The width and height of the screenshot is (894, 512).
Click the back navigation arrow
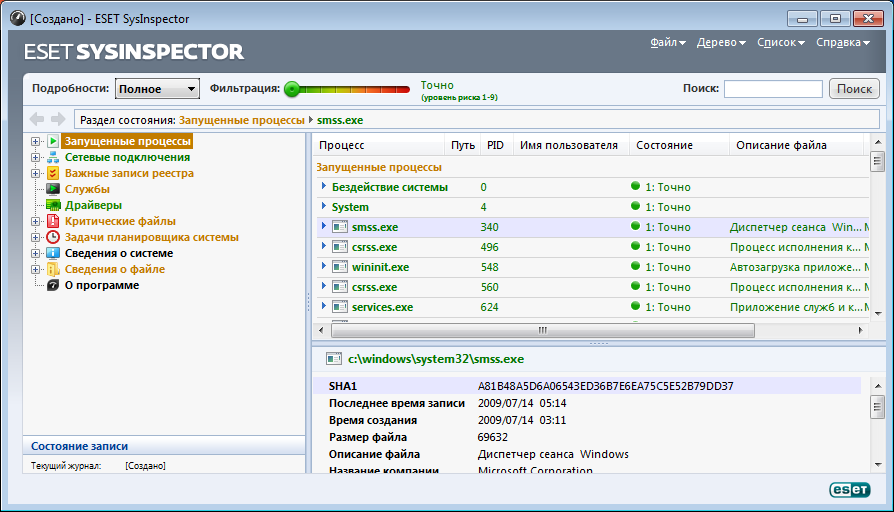click(37, 119)
